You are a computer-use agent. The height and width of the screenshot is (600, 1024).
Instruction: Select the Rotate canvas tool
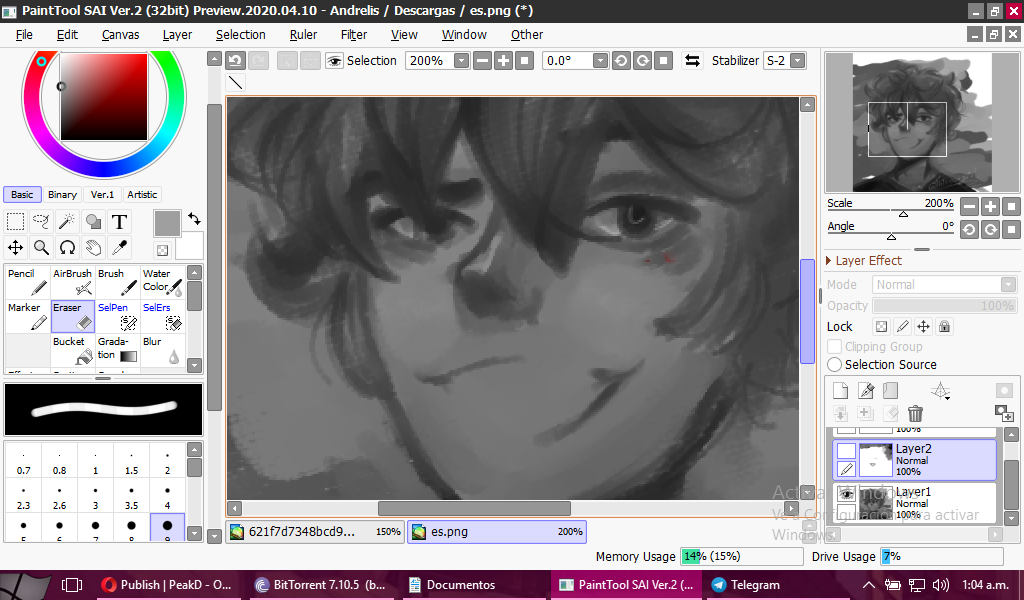[67, 247]
